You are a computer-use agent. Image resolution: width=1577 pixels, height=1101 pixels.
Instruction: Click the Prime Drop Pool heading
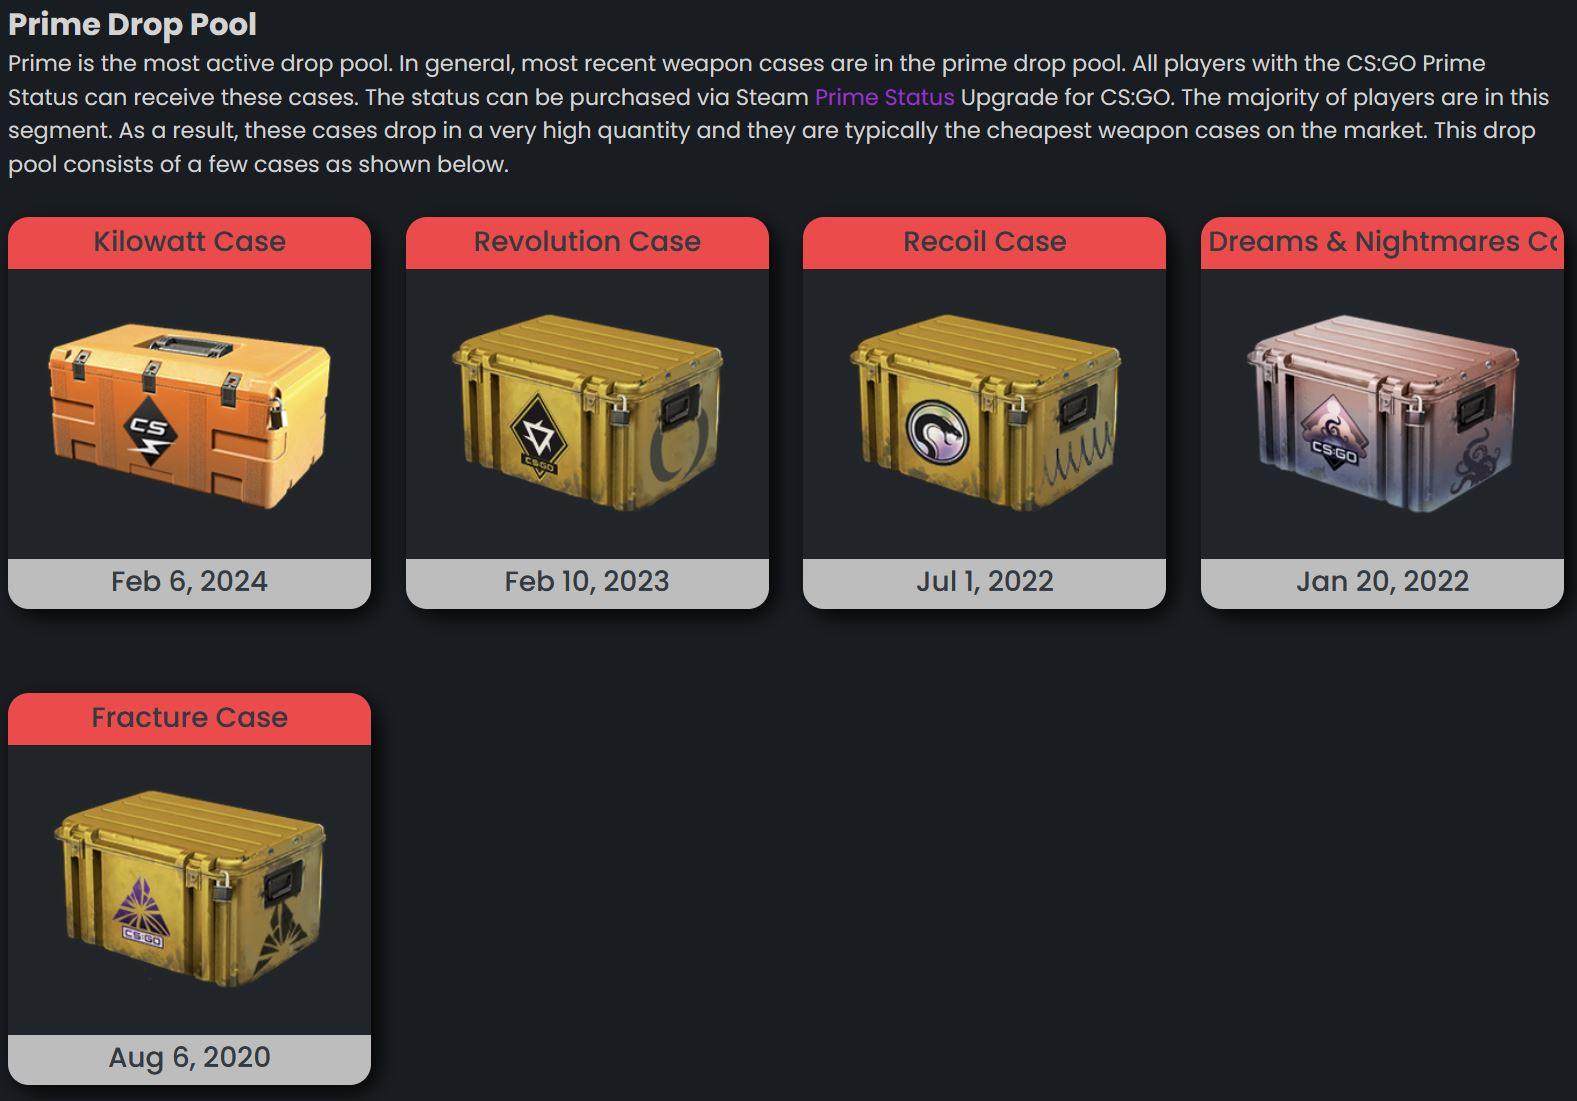pyautogui.click(x=132, y=24)
